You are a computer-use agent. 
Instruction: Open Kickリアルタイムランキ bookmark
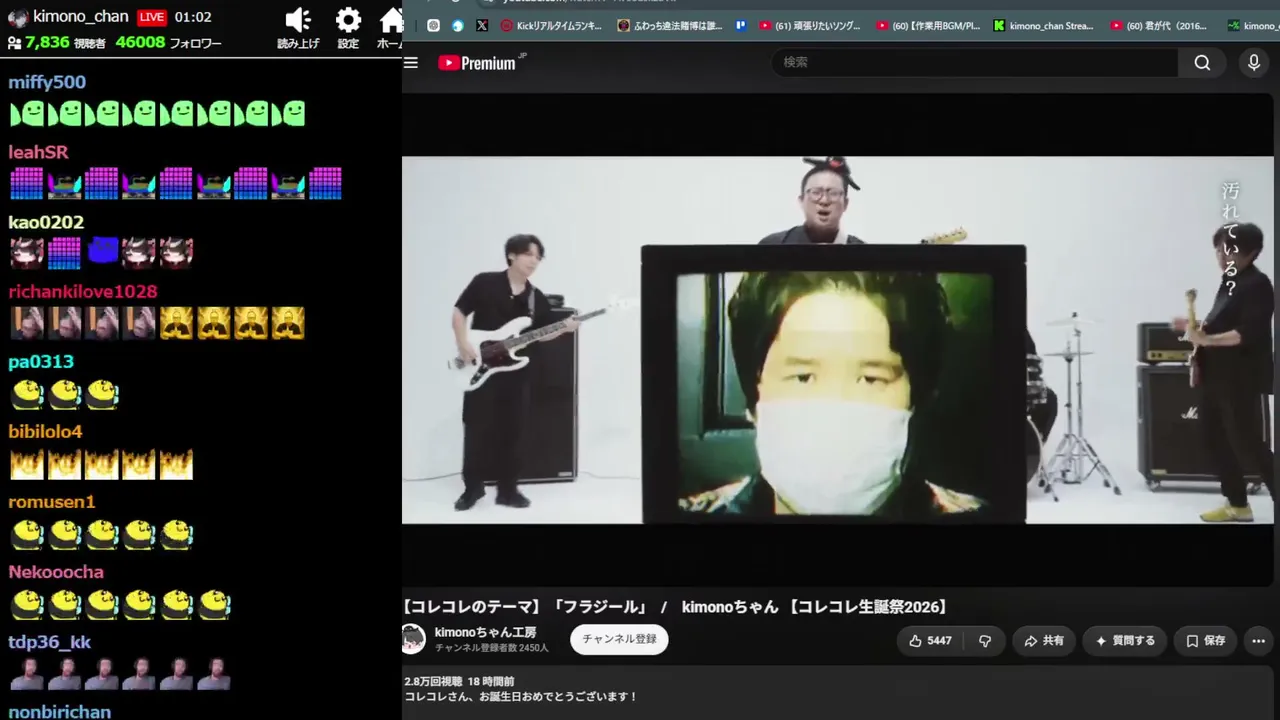tap(551, 26)
